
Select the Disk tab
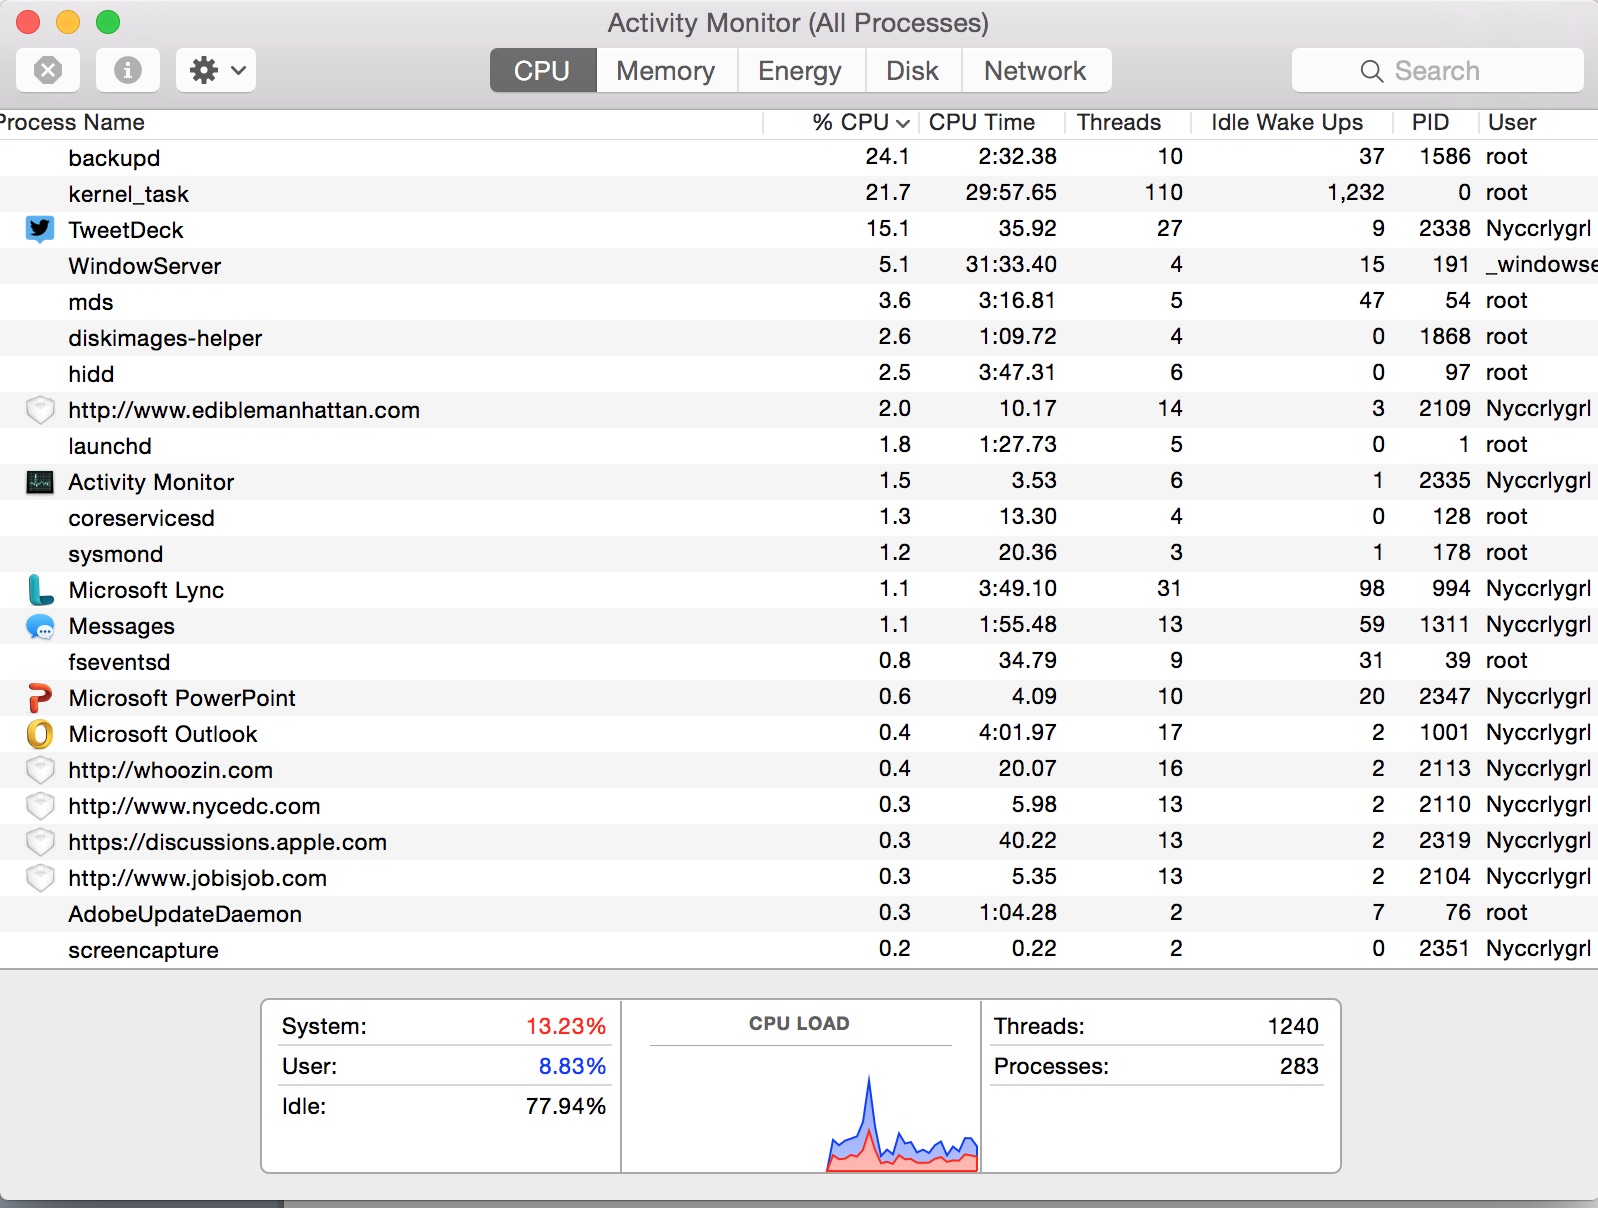click(913, 70)
